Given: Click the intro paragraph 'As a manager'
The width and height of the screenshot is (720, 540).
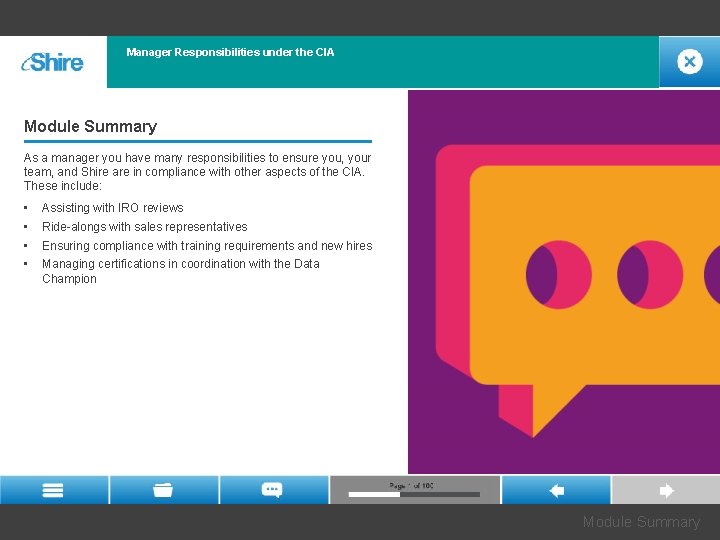Looking at the screenshot, I should 197,172.
